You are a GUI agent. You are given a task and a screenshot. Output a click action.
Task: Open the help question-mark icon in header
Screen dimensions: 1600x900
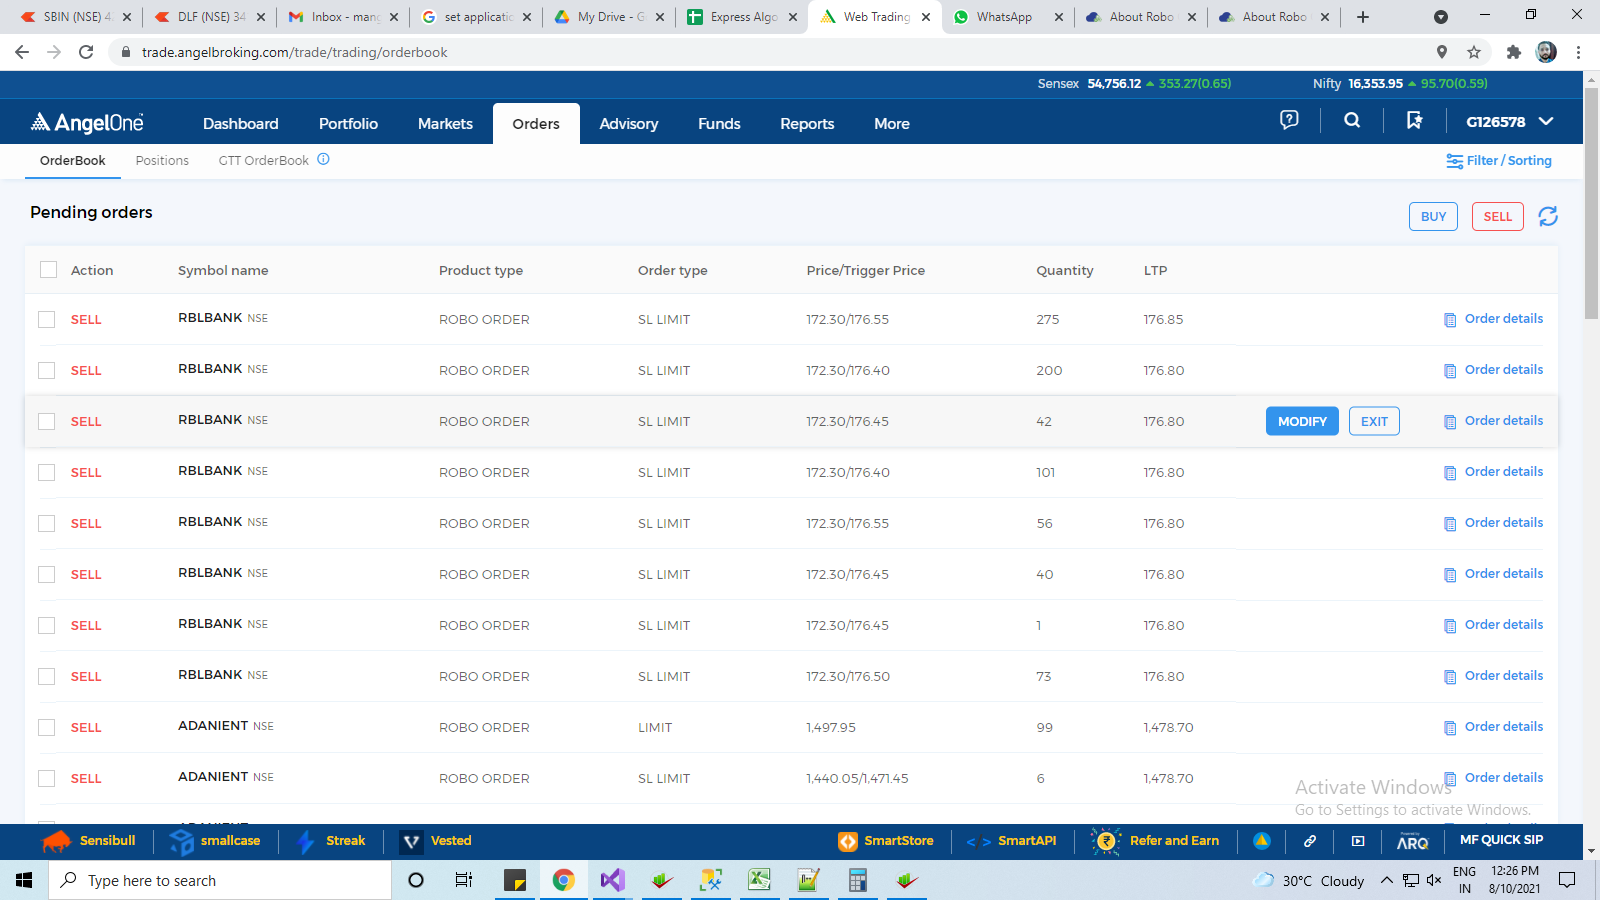coord(1289,120)
